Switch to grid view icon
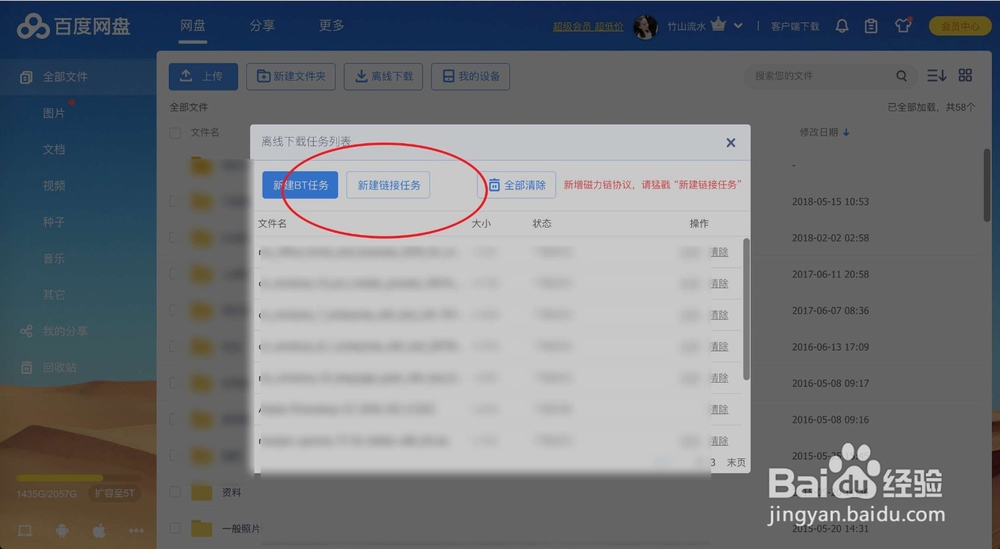This screenshot has height=549, width=1000. (x=966, y=75)
